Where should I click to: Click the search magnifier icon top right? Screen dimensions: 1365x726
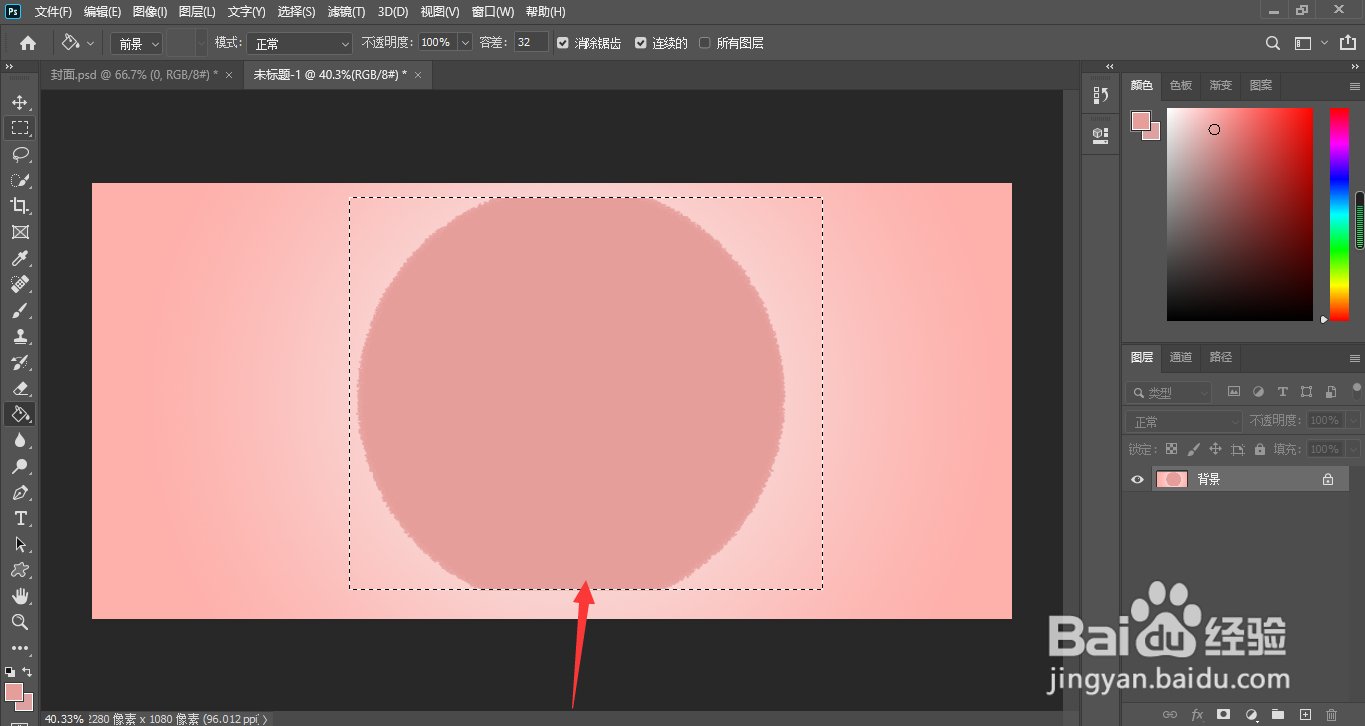click(1272, 43)
